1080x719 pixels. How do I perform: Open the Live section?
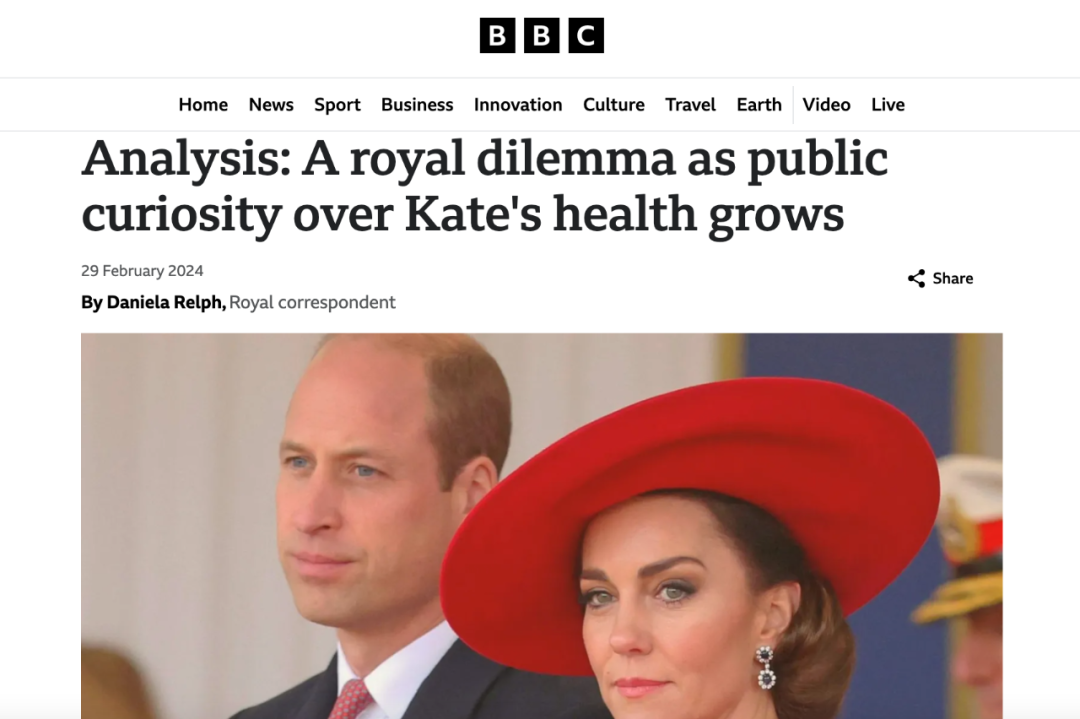888,105
